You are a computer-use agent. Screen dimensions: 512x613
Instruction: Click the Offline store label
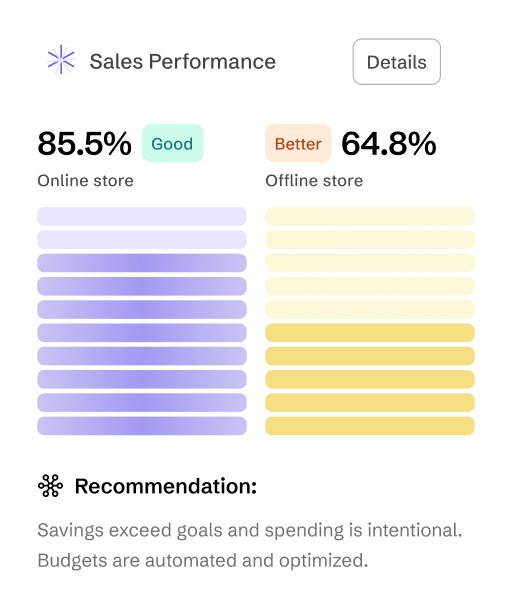(x=314, y=181)
